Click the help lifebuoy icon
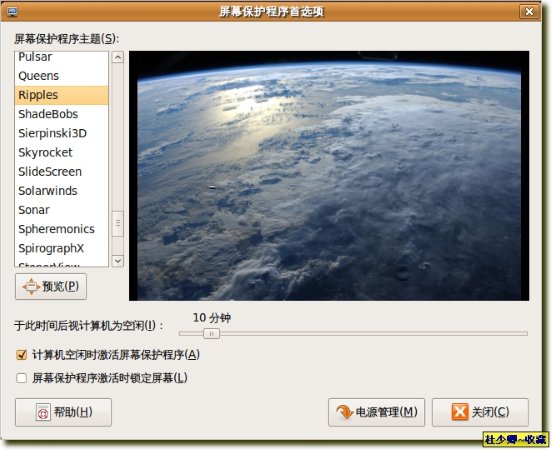 (43, 412)
